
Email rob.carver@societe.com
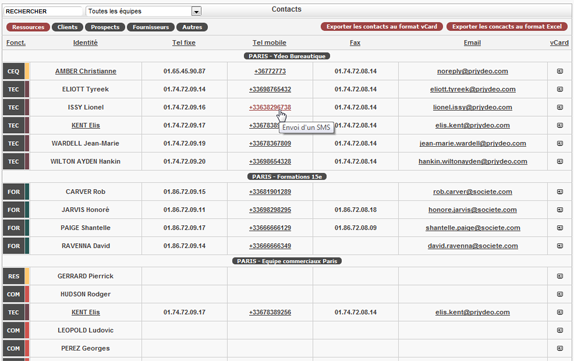click(473, 191)
